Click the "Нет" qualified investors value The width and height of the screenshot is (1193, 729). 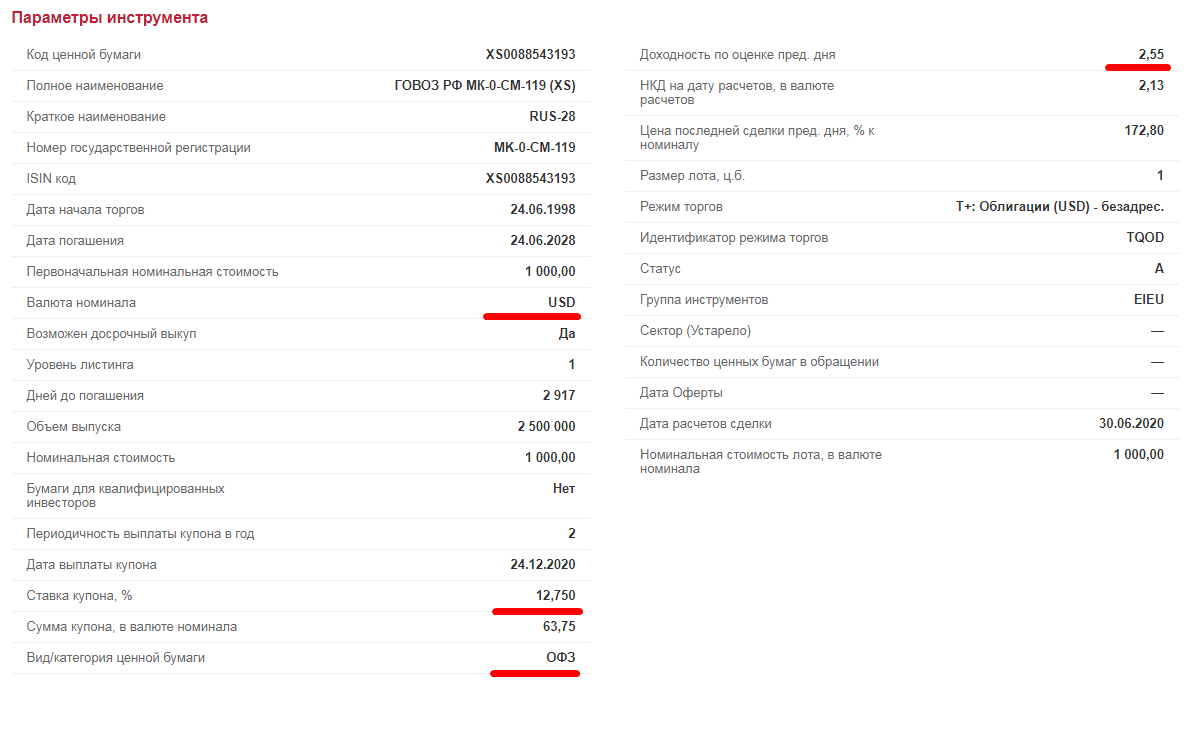click(564, 489)
